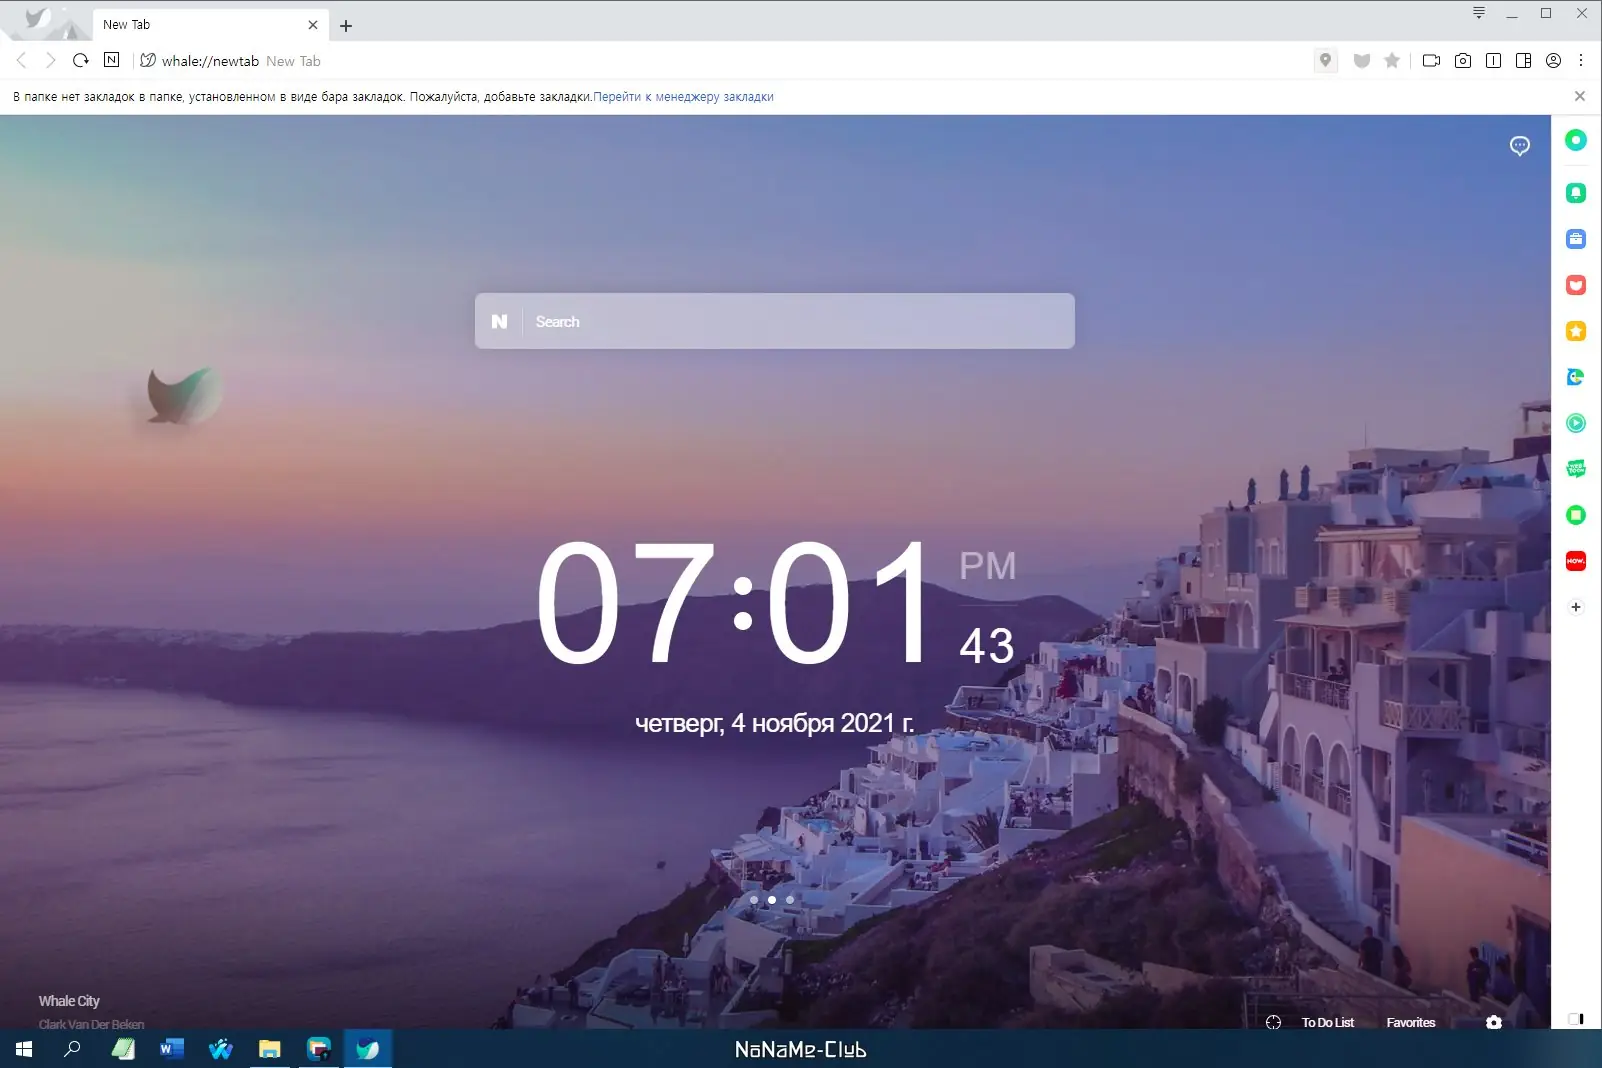Open the Papago parrot translator sidebar icon
Viewport: 1602px width, 1068px height.
click(1575, 377)
